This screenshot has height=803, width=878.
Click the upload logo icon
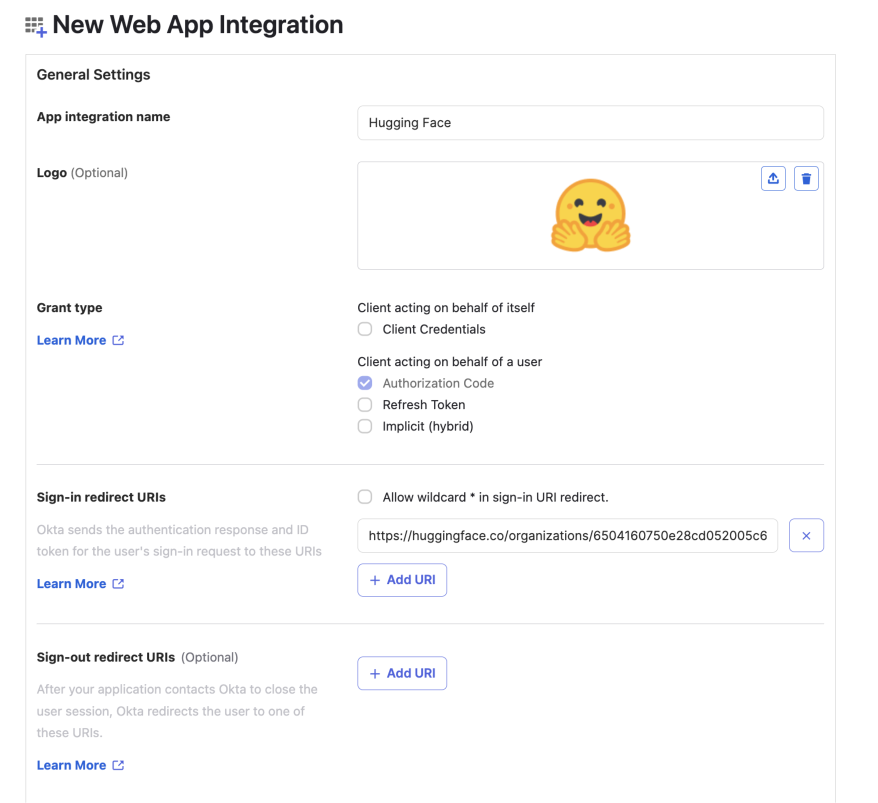click(x=773, y=178)
